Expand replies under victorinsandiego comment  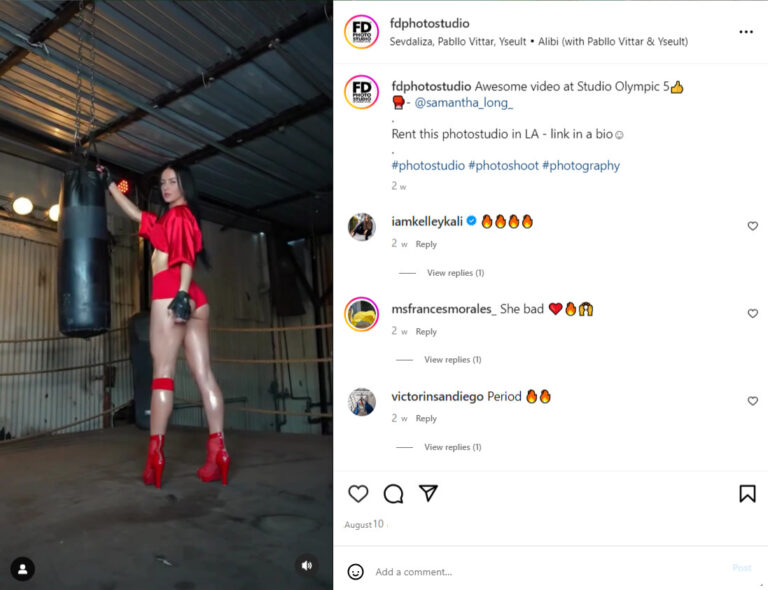(x=453, y=447)
